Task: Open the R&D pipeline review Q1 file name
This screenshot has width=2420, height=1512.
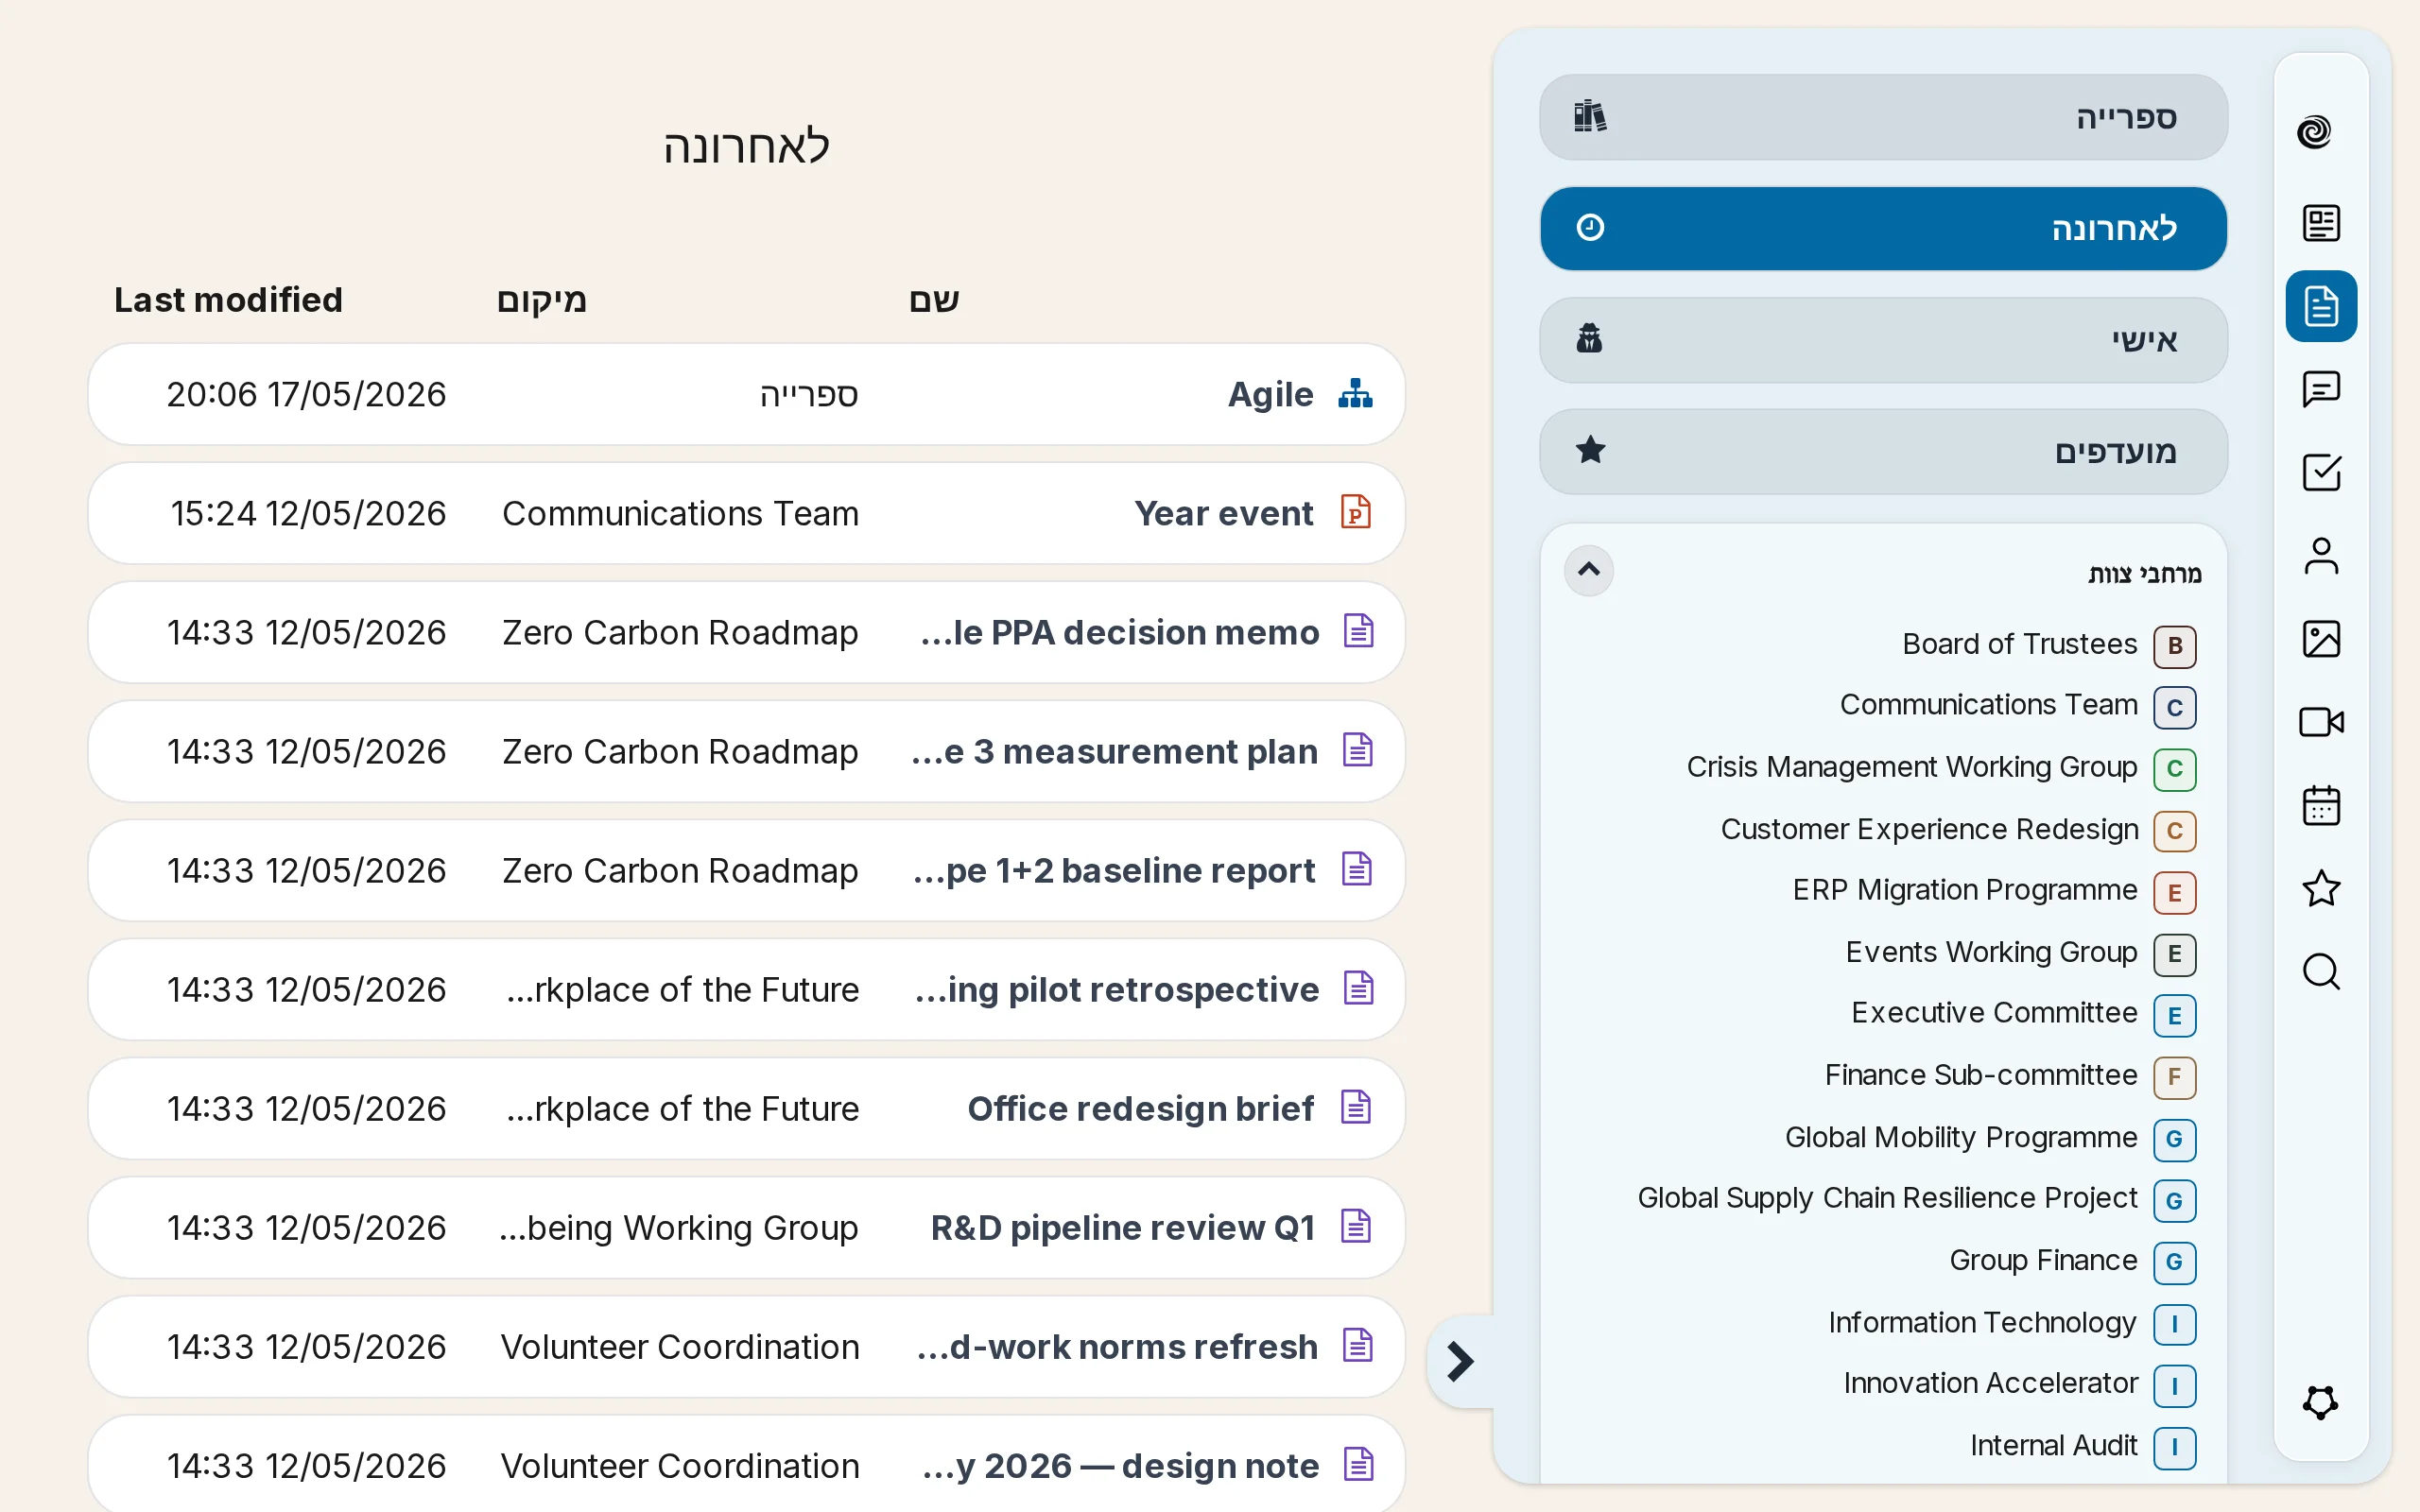Action: click(x=1122, y=1227)
